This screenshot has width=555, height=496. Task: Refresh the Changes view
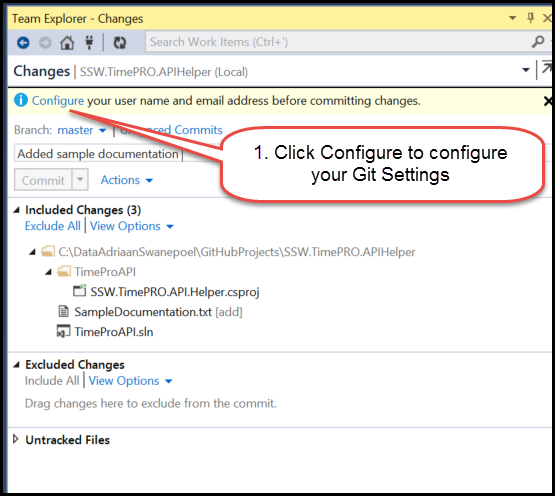pyautogui.click(x=120, y=43)
